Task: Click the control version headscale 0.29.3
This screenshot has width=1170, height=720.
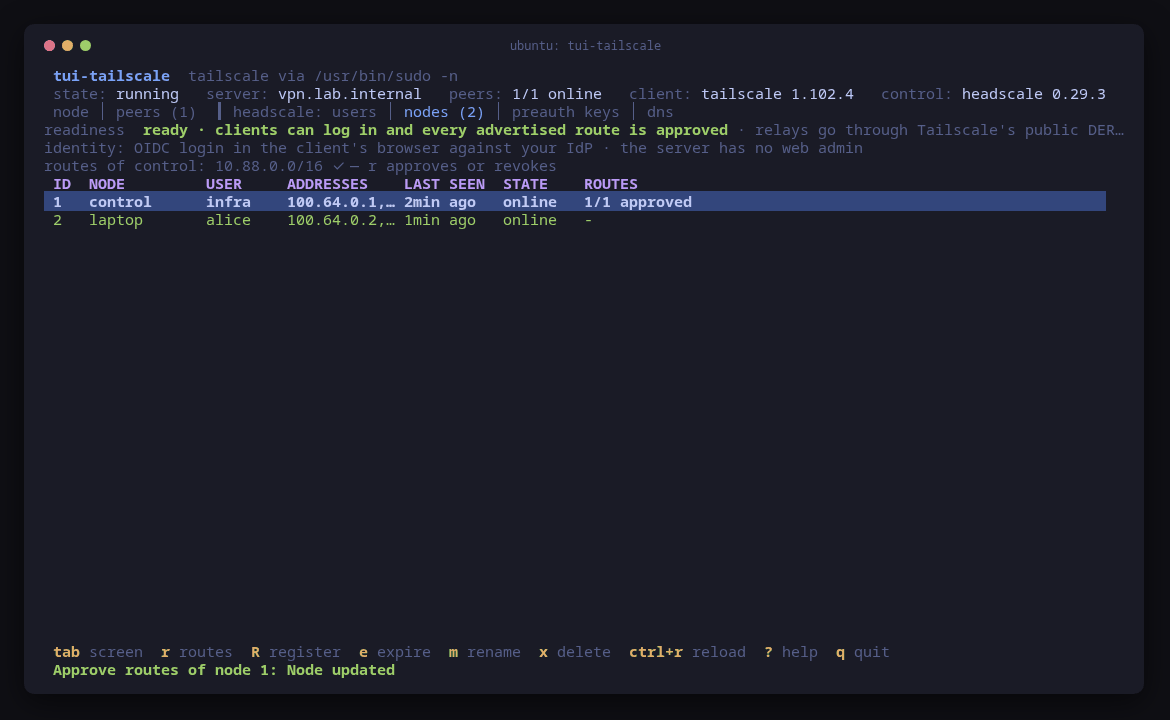Action: tap(1033, 94)
